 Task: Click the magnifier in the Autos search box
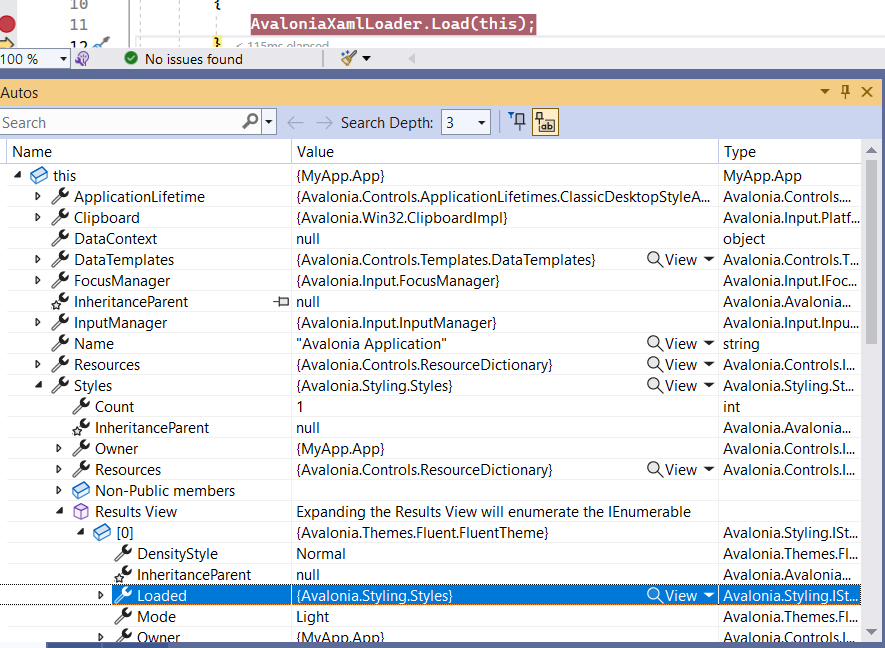(x=250, y=121)
